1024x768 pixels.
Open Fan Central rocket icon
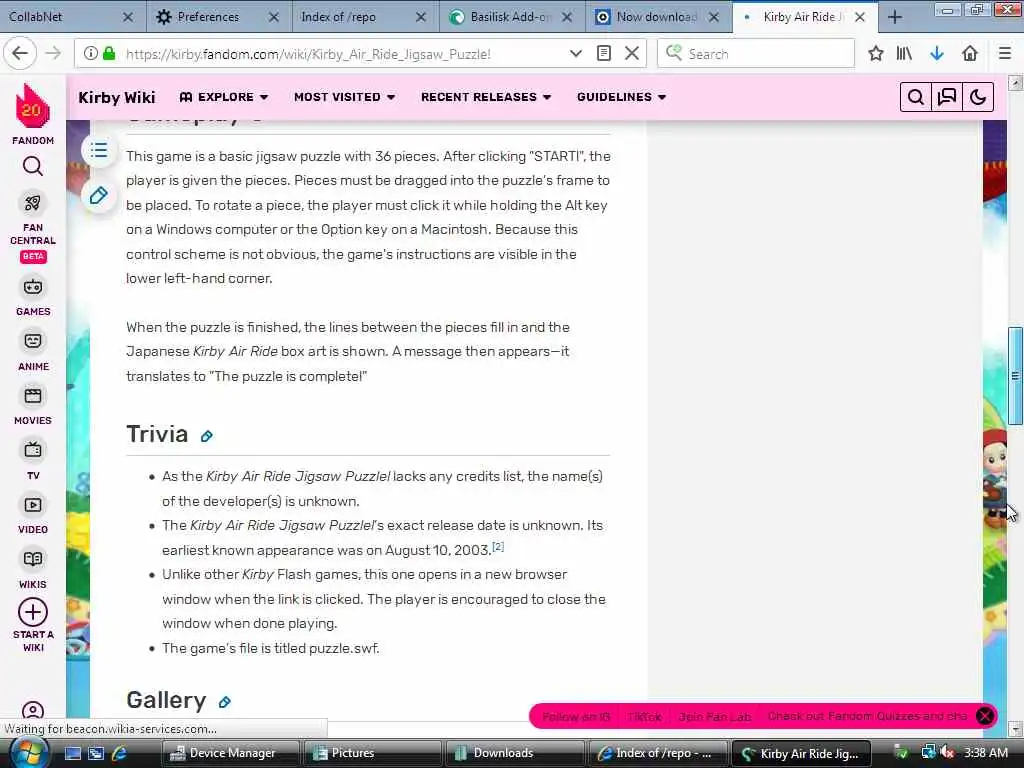(x=33, y=203)
